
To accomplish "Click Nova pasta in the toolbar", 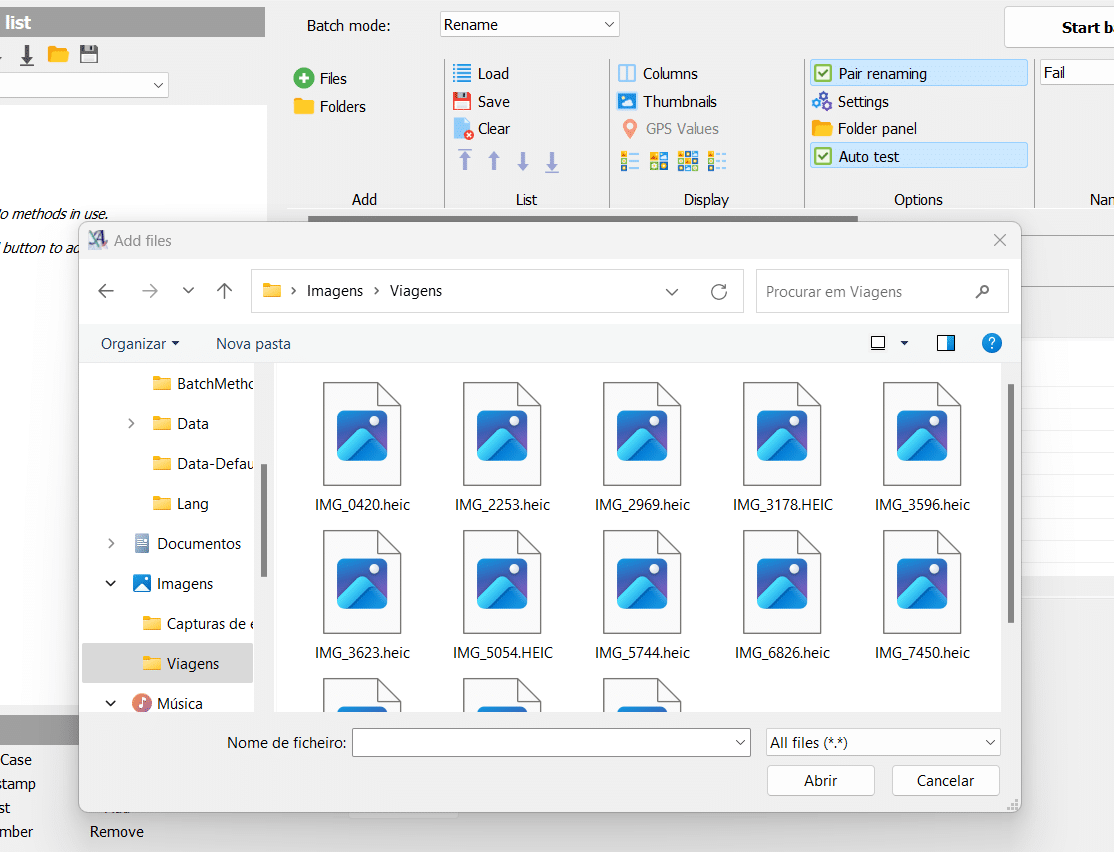I will coord(253,343).
